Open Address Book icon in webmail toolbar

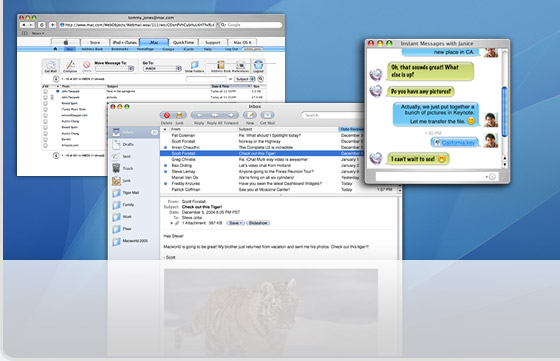coord(221,66)
